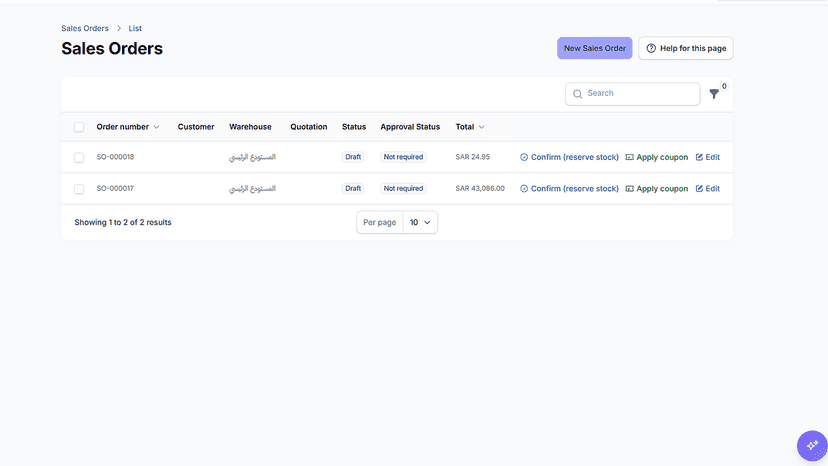The image size is (828, 466).
Task: Apply coupon to order SO-000017
Action: pos(657,189)
